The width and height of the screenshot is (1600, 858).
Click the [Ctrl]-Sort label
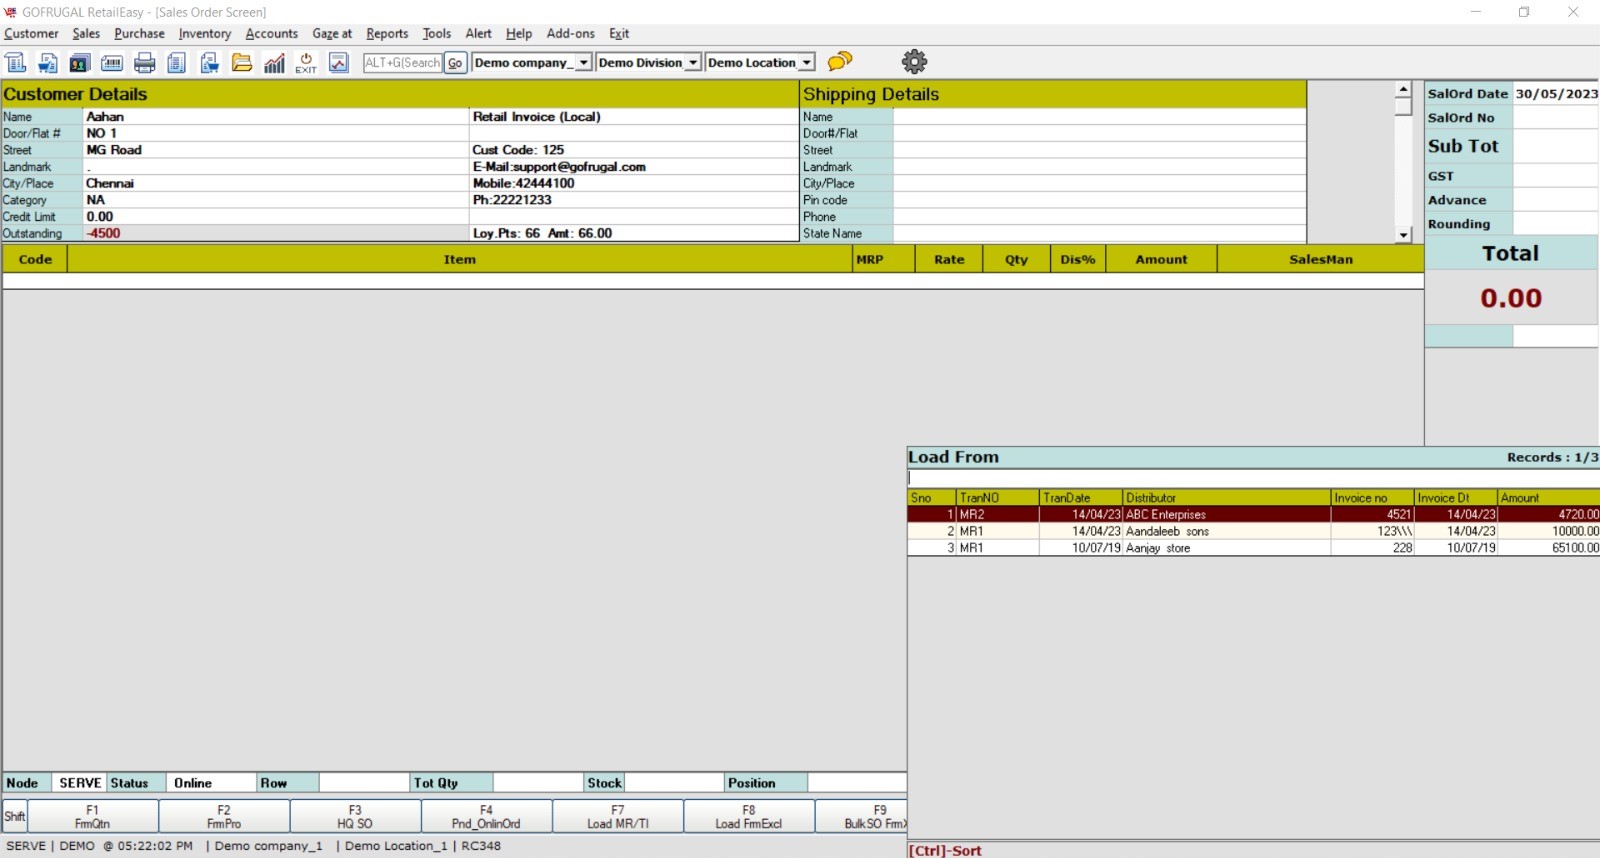[945, 851]
